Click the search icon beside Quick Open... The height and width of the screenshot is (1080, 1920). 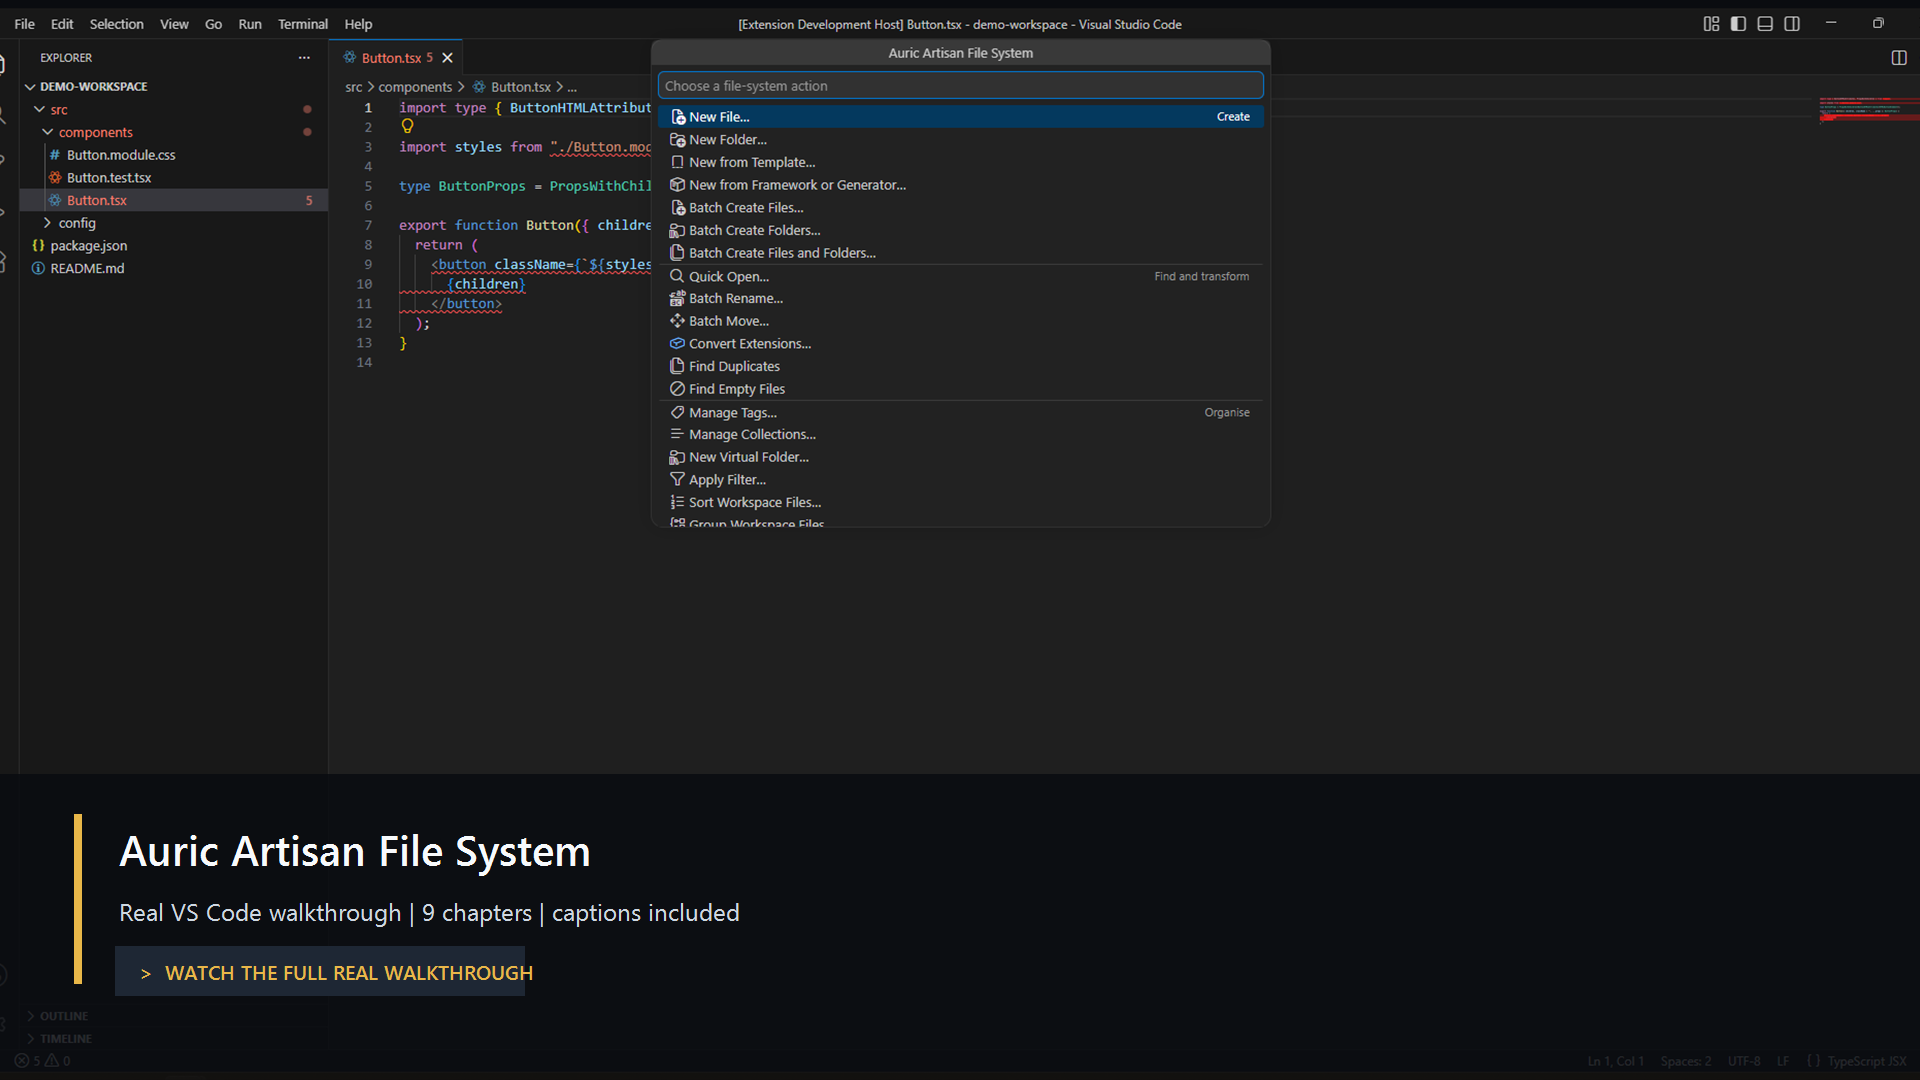(x=678, y=276)
